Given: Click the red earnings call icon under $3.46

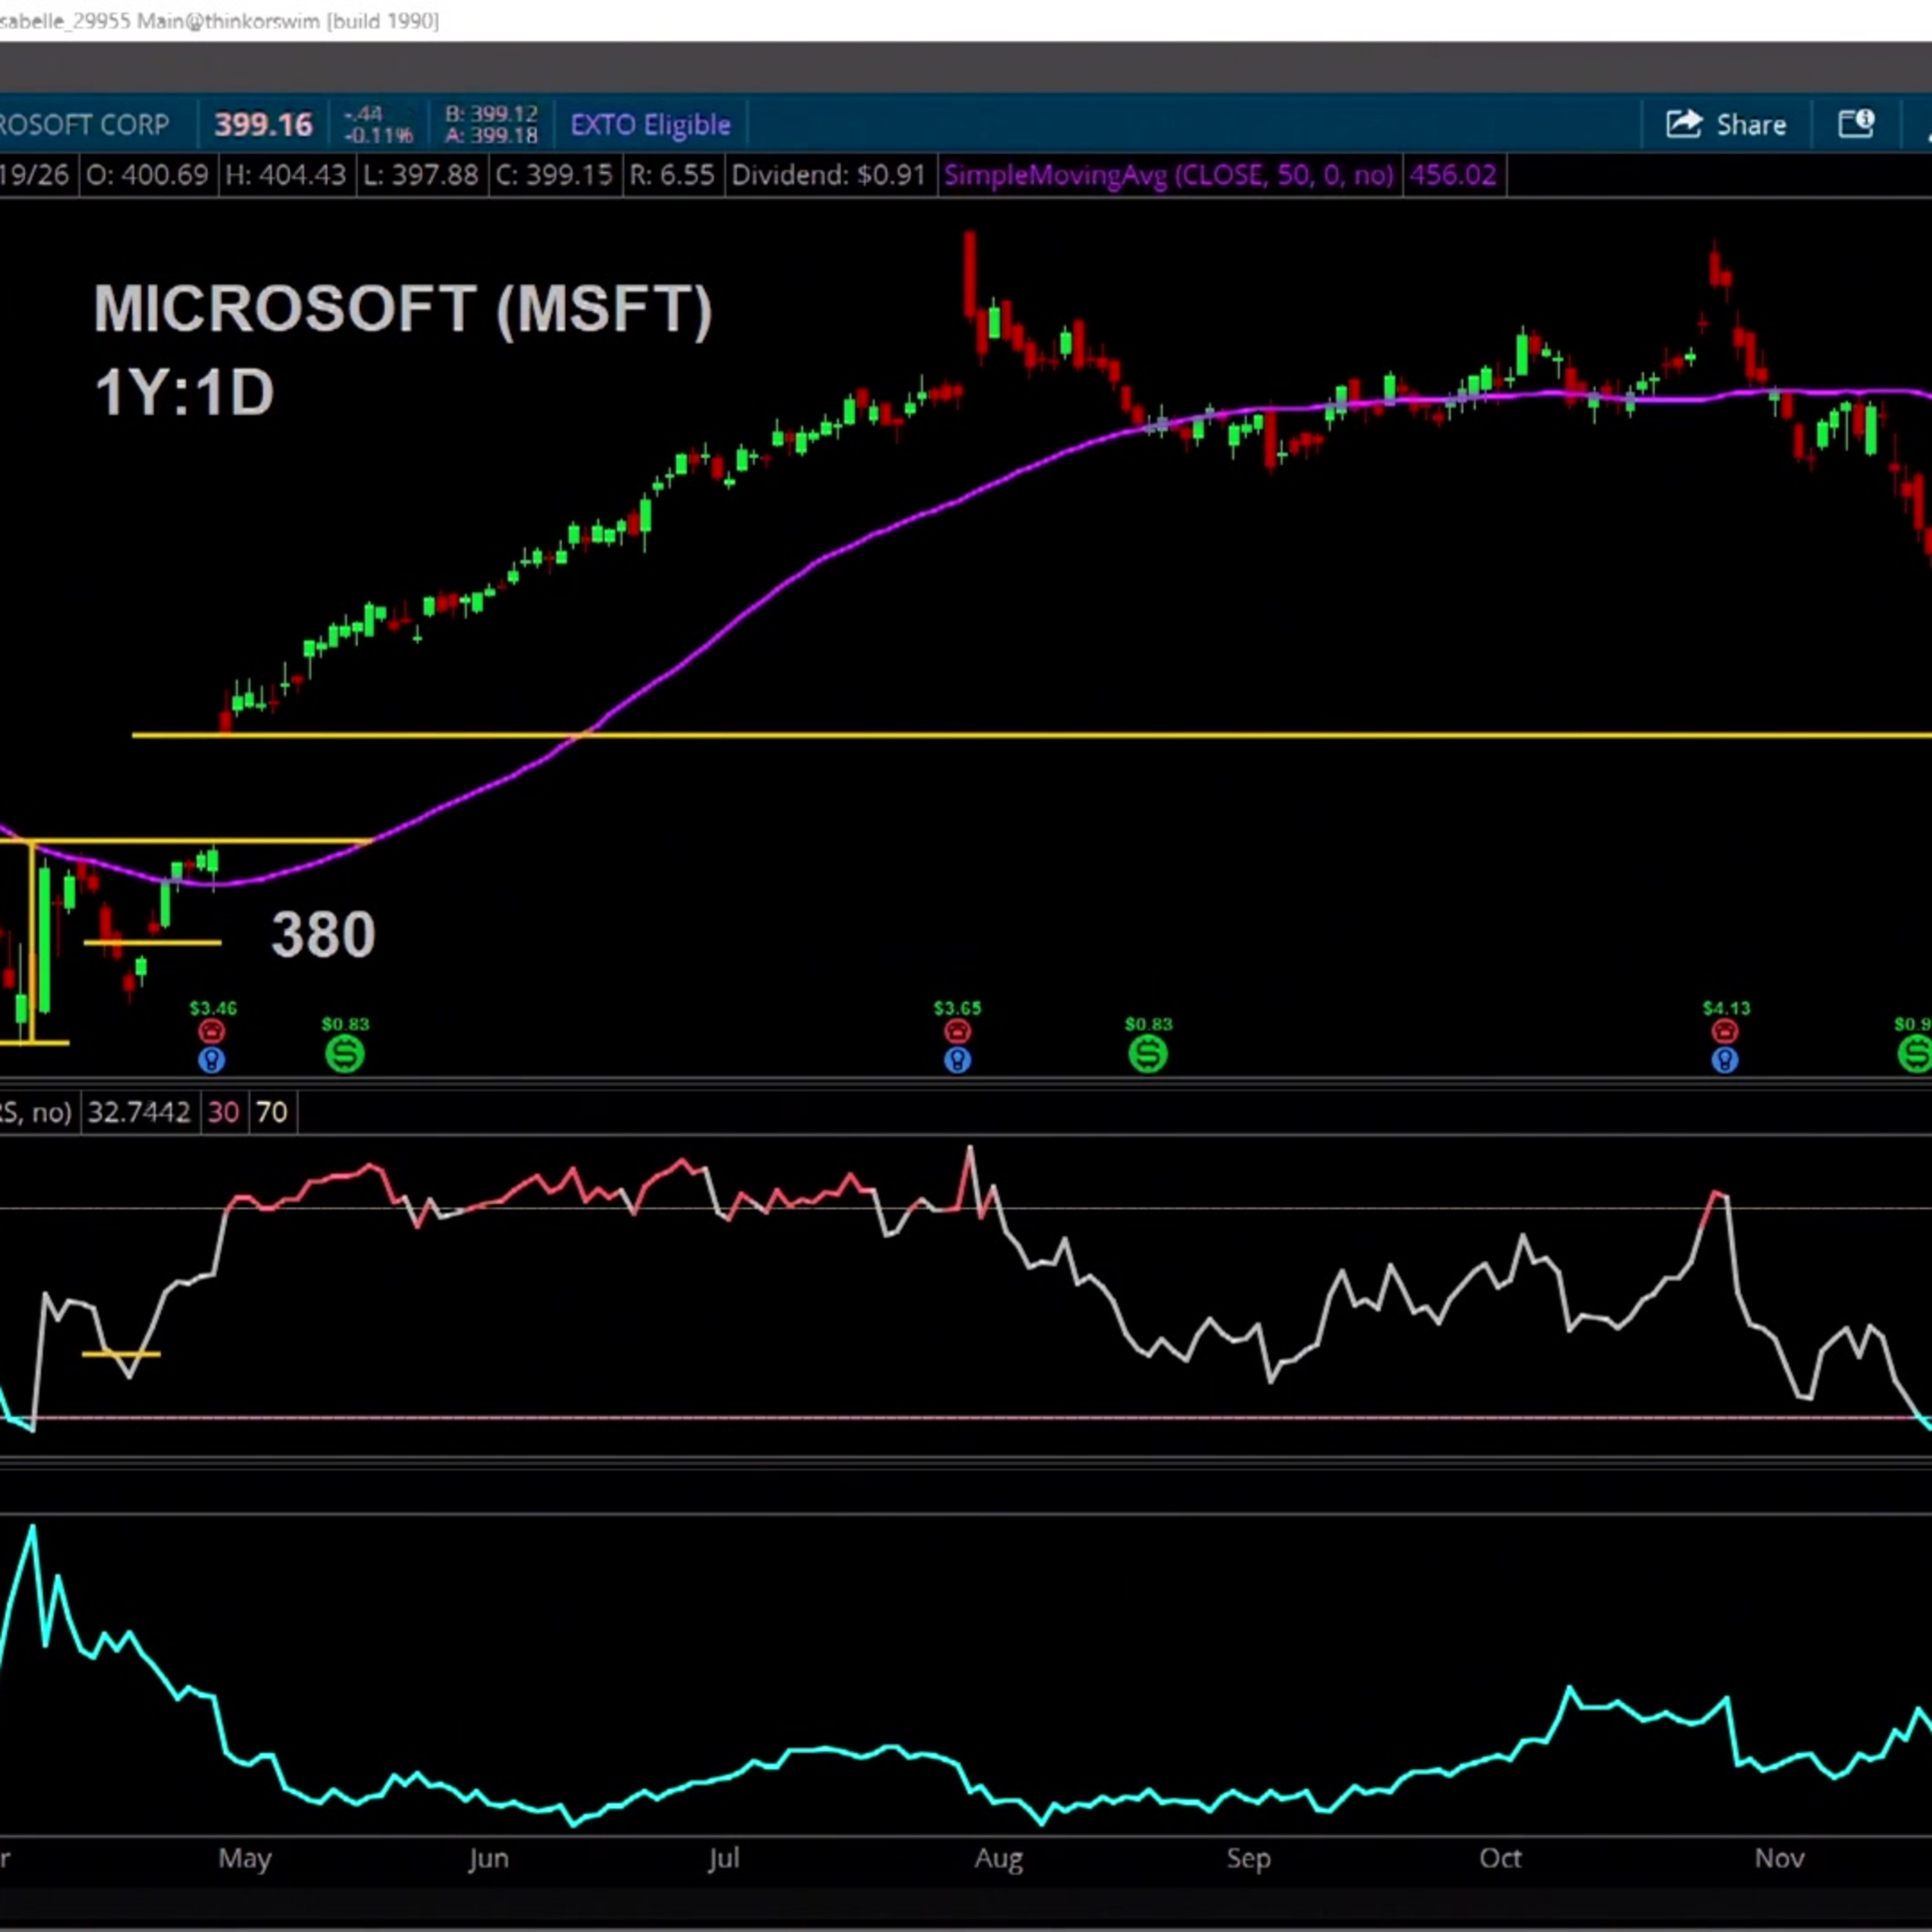Looking at the screenshot, I should [x=211, y=1031].
